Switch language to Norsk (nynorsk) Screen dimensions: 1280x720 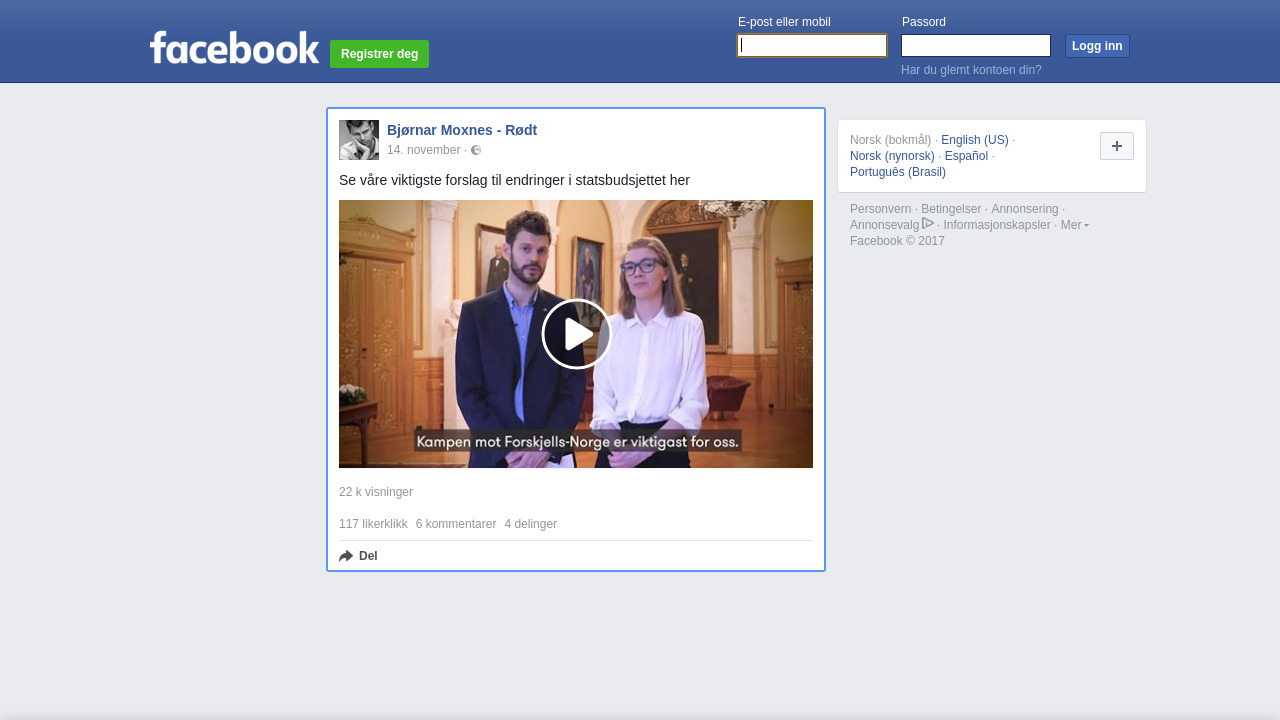(x=892, y=156)
